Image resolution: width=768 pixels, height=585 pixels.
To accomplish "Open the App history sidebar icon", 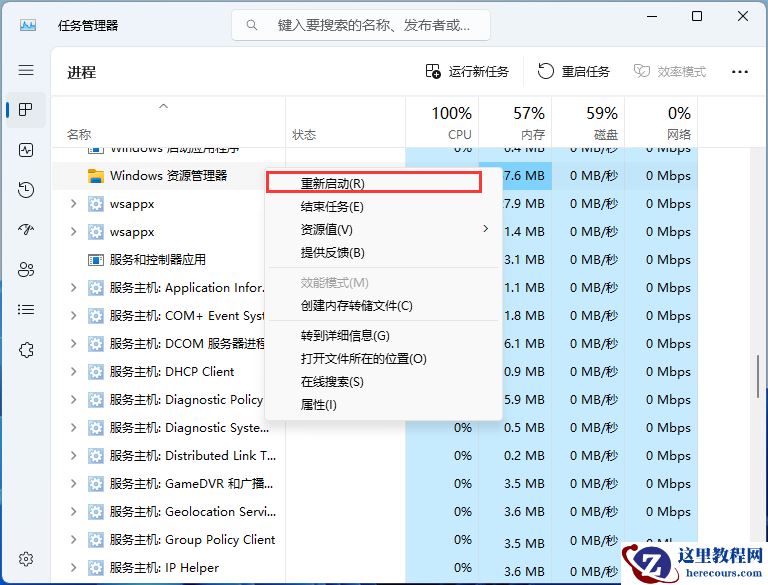I will pos(26,190).
